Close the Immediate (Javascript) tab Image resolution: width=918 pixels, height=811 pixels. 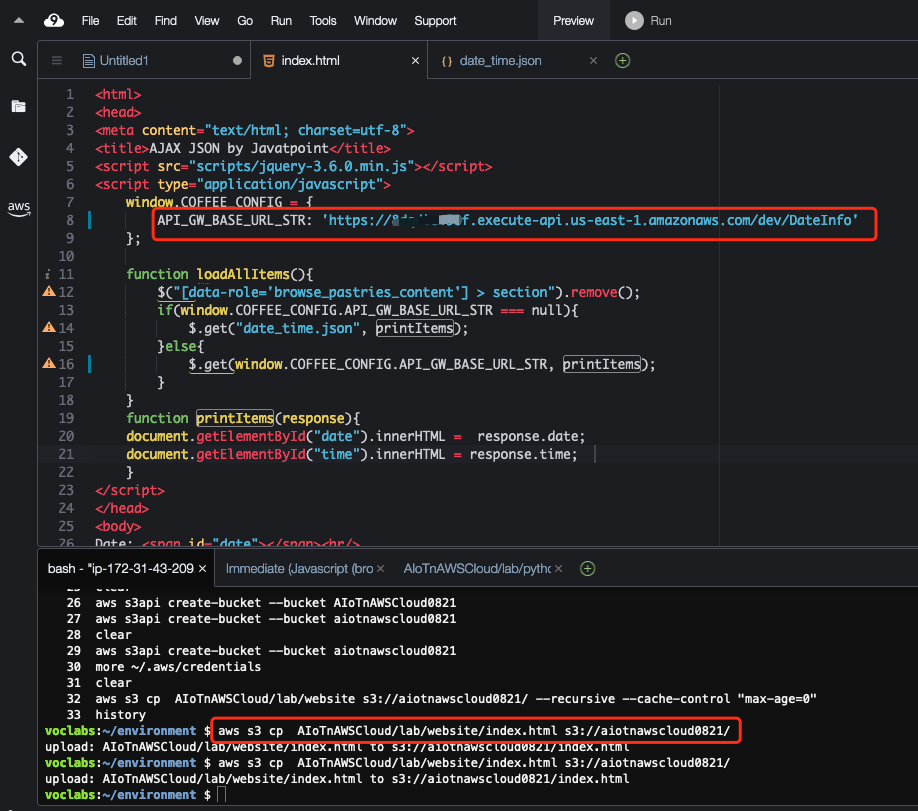coord(381,569)
